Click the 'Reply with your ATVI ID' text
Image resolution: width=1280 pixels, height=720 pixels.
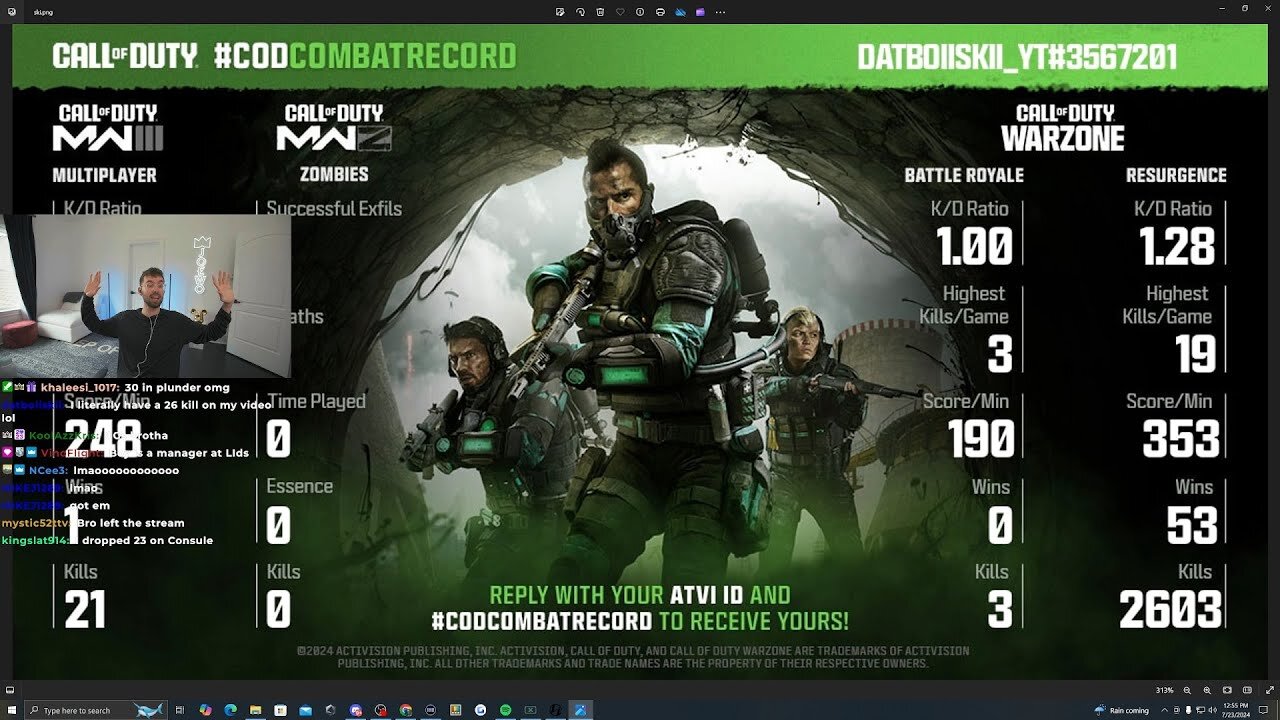(x=640, y=596)
